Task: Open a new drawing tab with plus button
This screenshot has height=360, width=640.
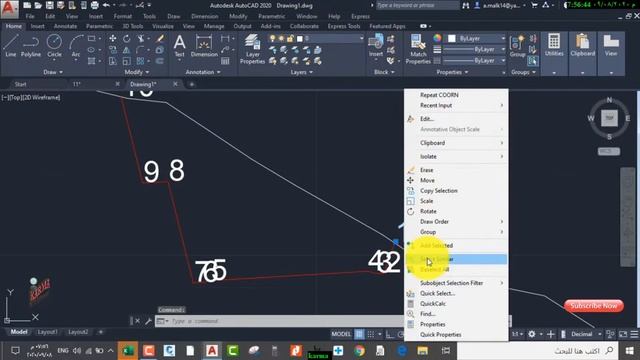Action: click(191, 84)
